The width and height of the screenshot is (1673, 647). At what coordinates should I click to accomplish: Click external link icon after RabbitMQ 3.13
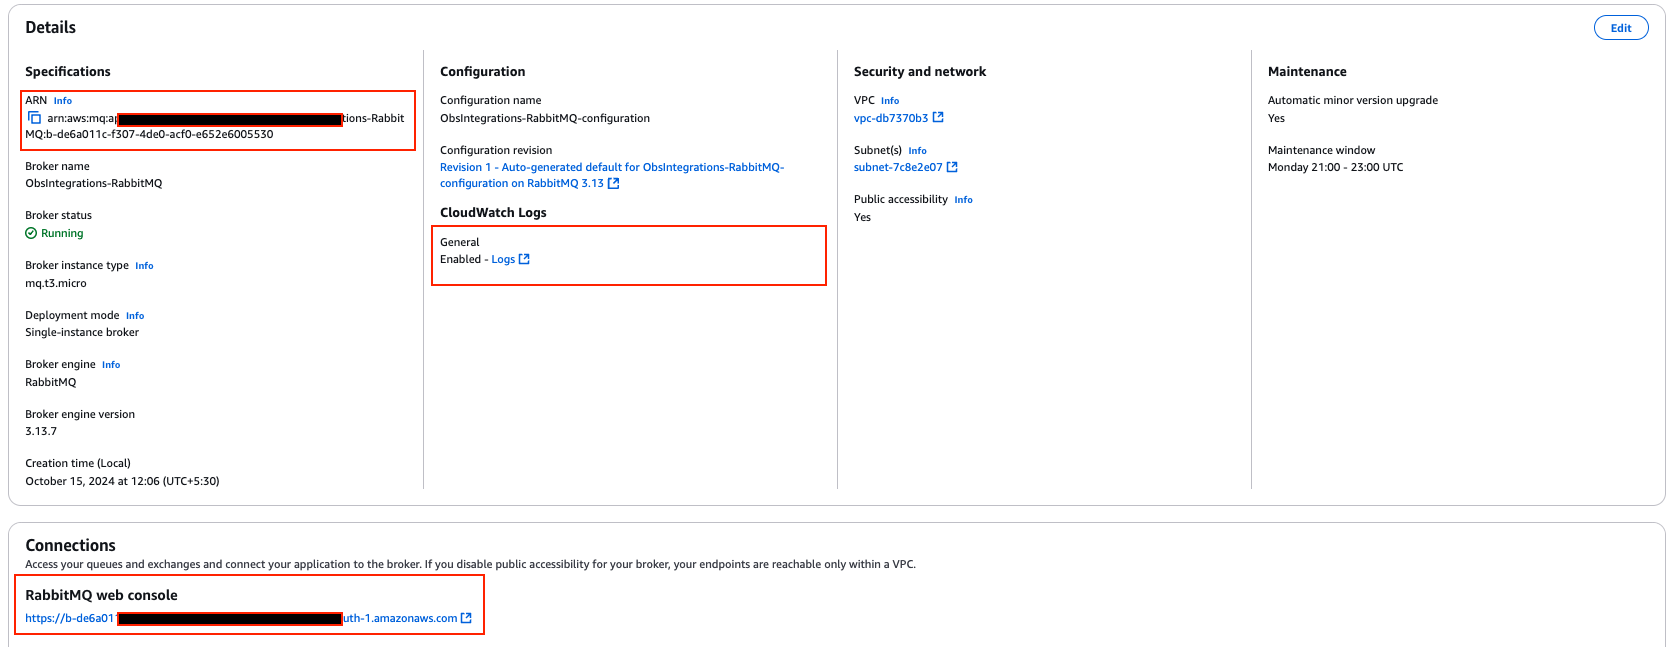pyautogui.click(x=614, y=184)
